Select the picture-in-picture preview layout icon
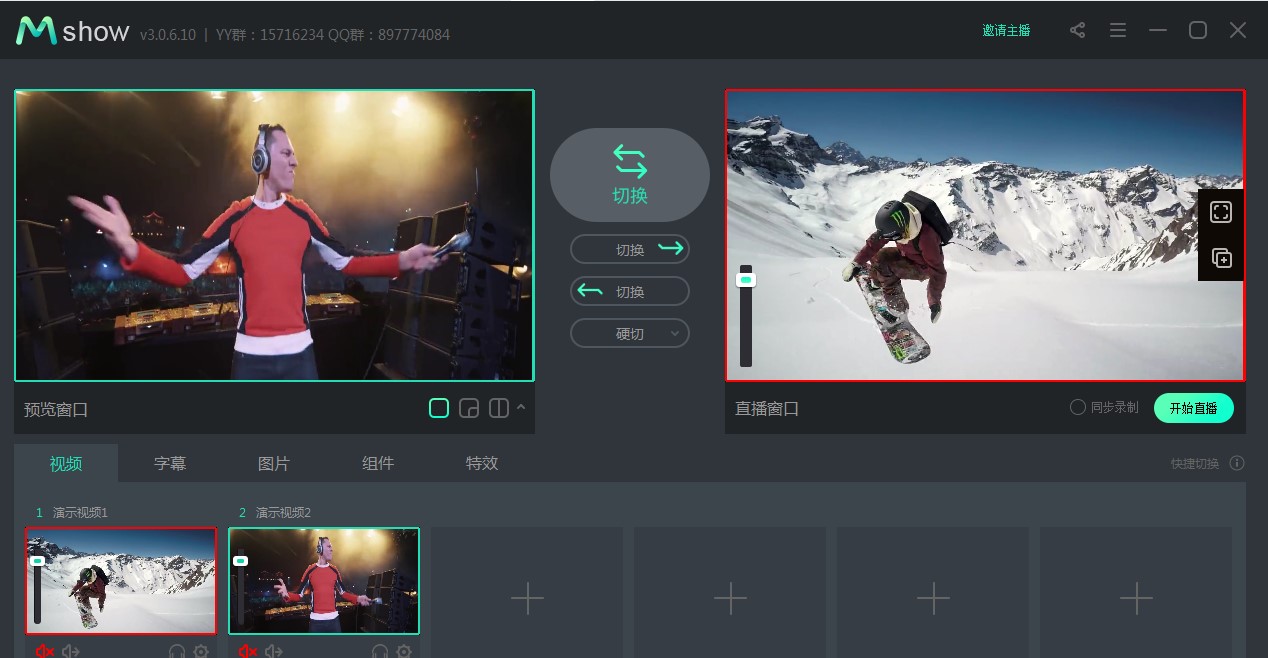1268x658 pixels. pyautogui.click(x=468, y=408)
